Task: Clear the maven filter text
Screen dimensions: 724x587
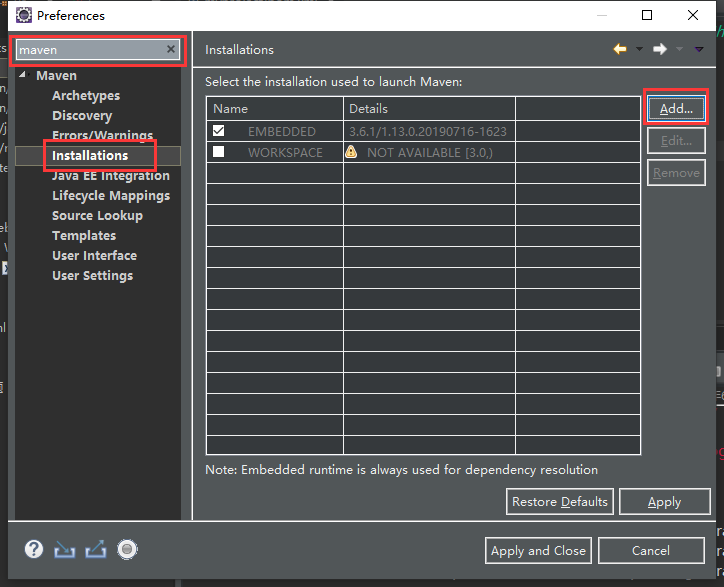Action: coord(171,49)
